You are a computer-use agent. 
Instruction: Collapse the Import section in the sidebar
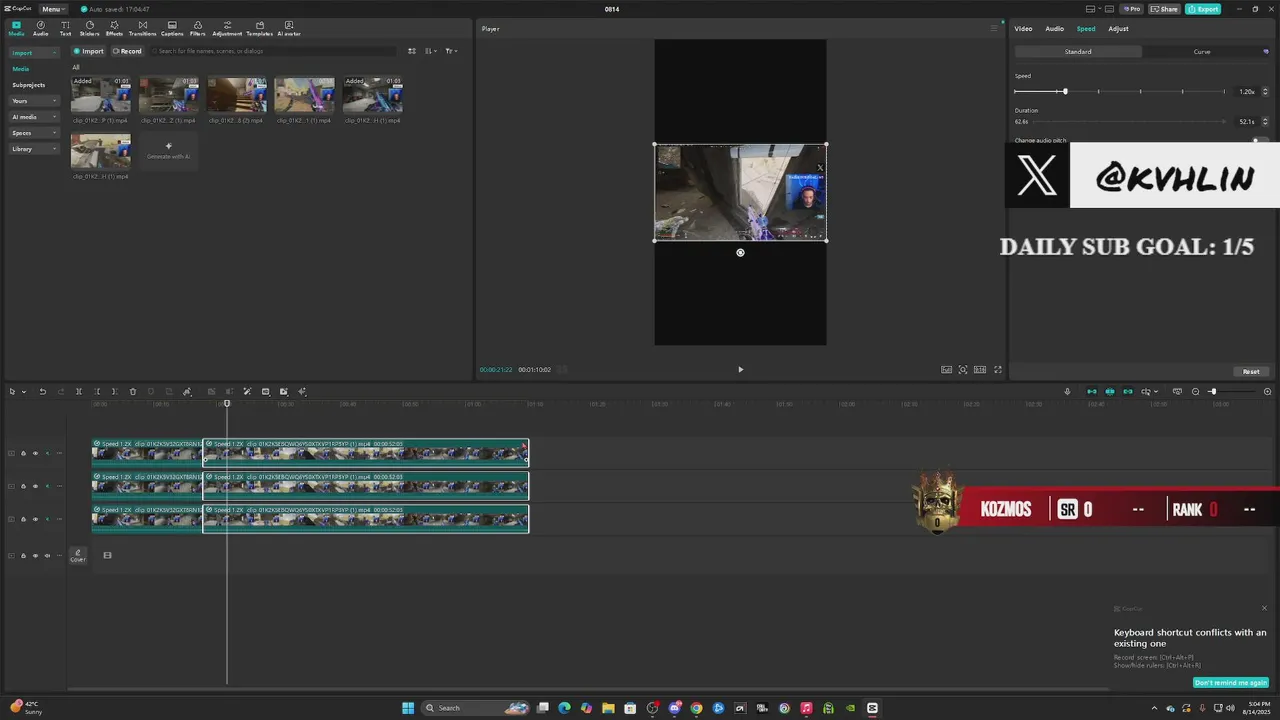(x=35, y=52)
